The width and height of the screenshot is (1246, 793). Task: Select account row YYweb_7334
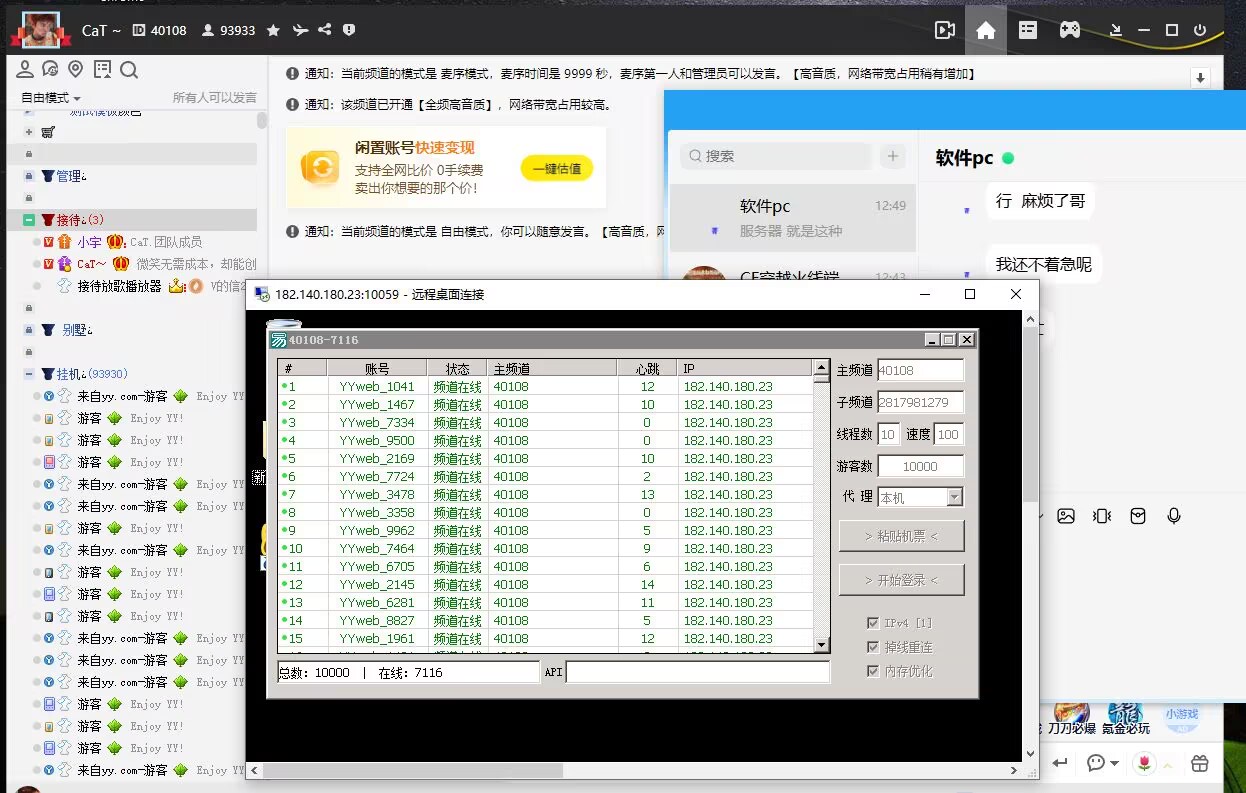pyautogui.click(x=546, y=422)
